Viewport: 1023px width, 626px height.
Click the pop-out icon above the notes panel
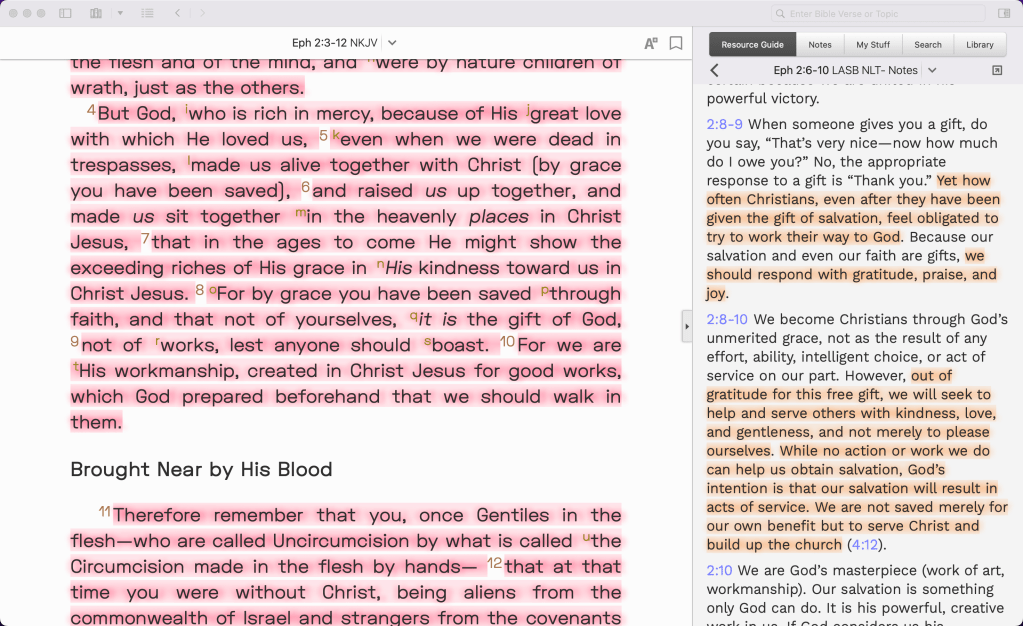click(x=996, y=68)
